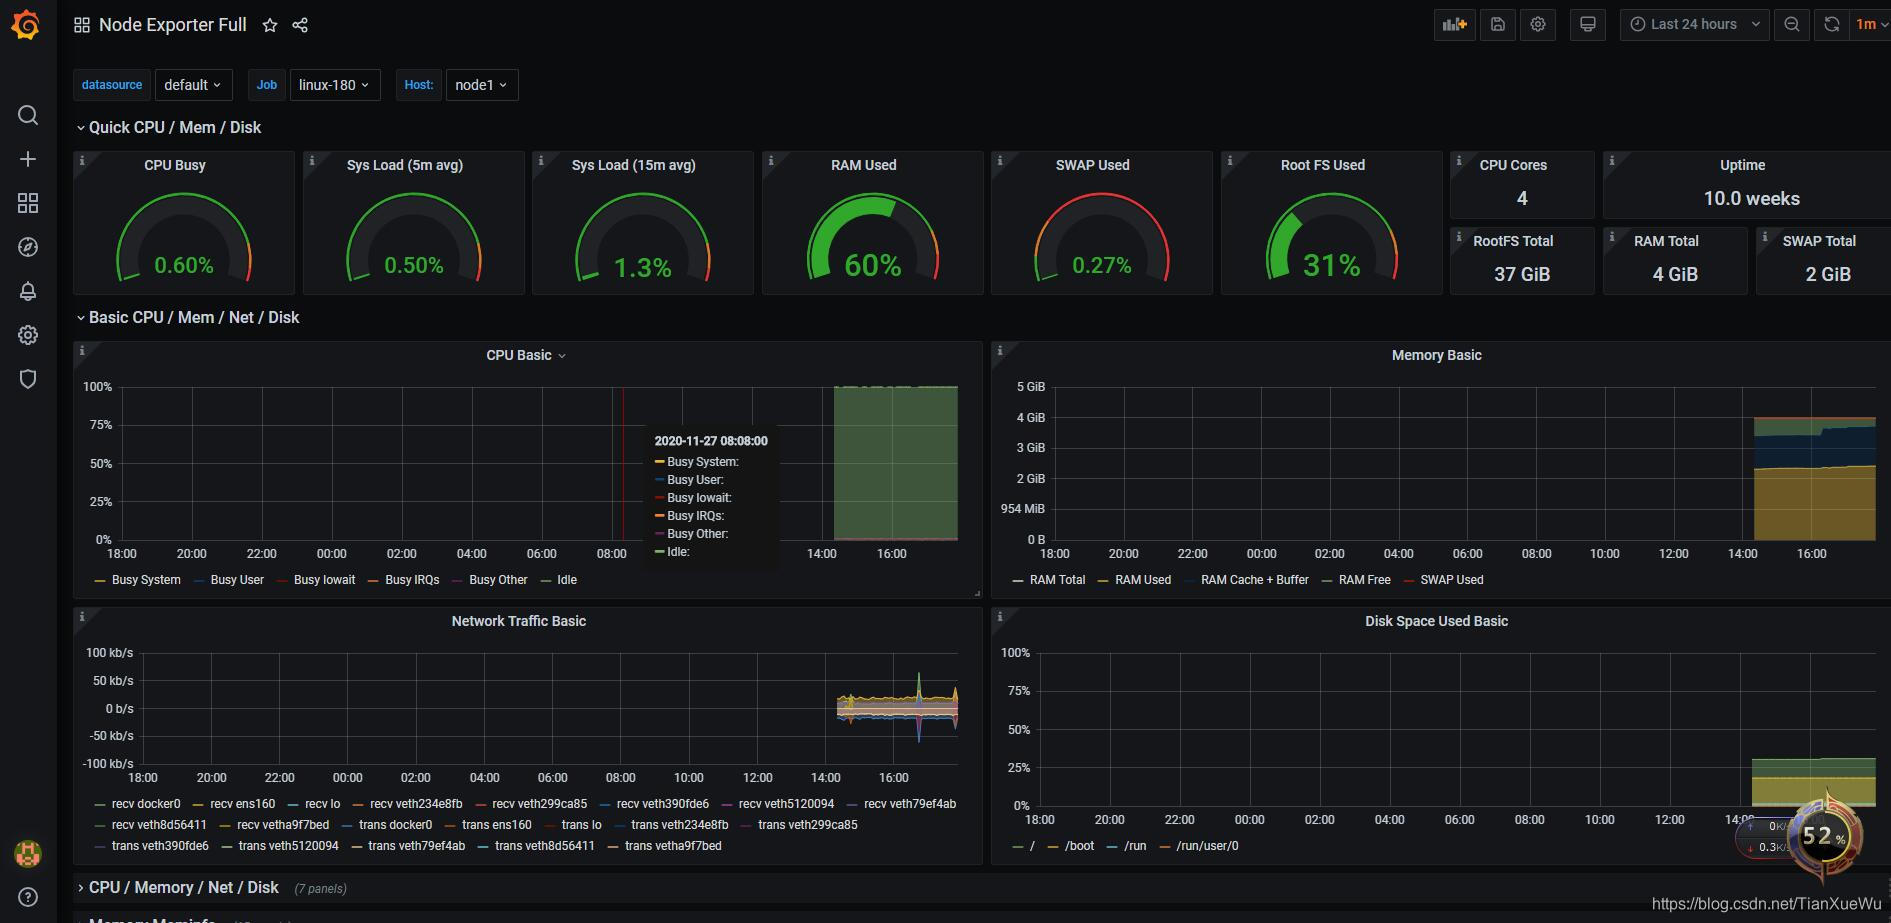Open the Explore compass icon
Screen dimensions: 1891x923
click(28, 247)
